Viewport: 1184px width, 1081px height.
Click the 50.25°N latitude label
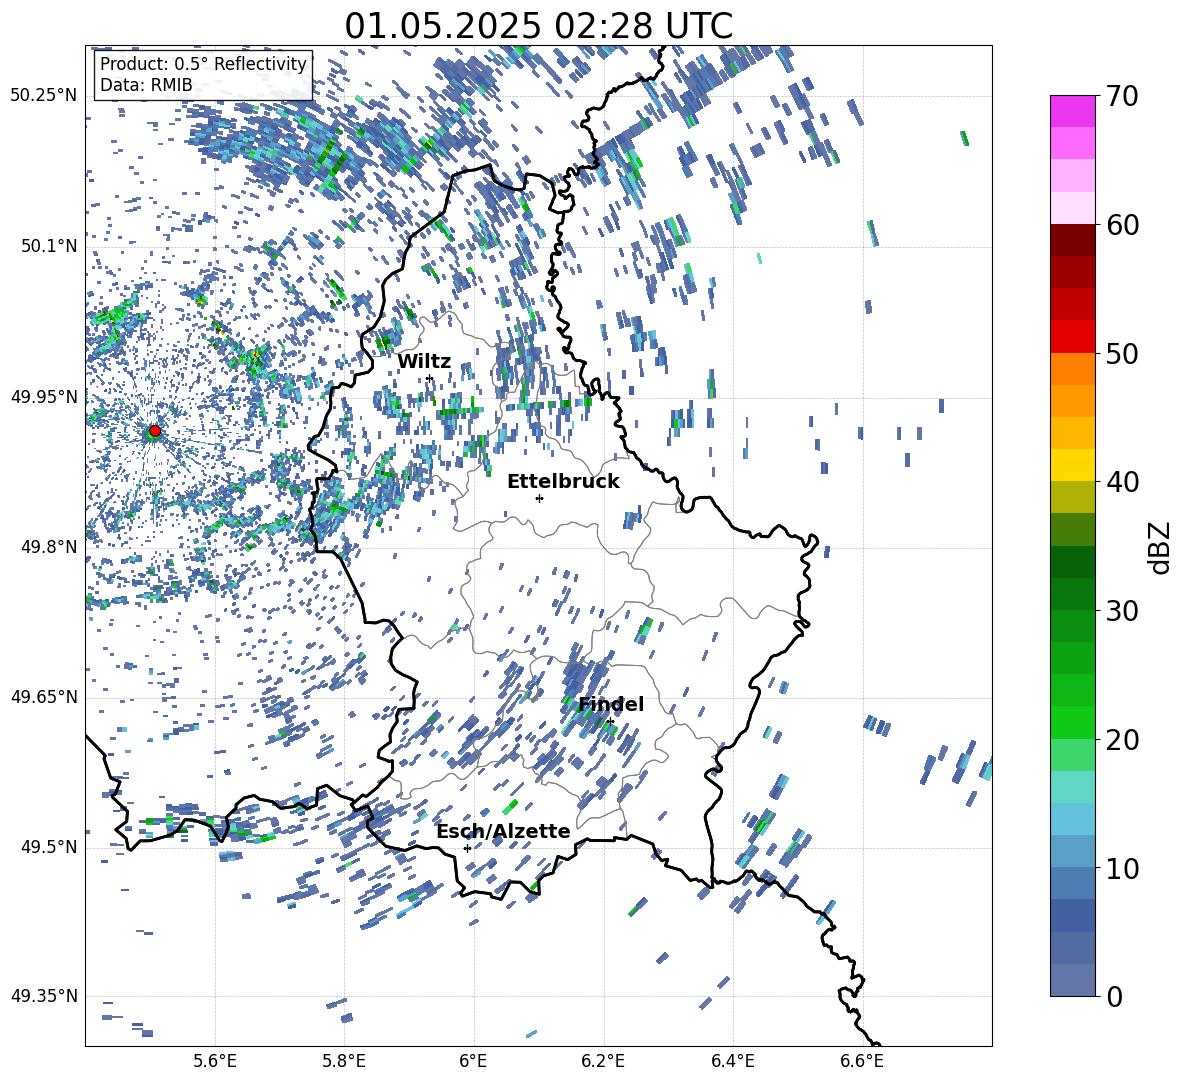click(x=44, y=96)
